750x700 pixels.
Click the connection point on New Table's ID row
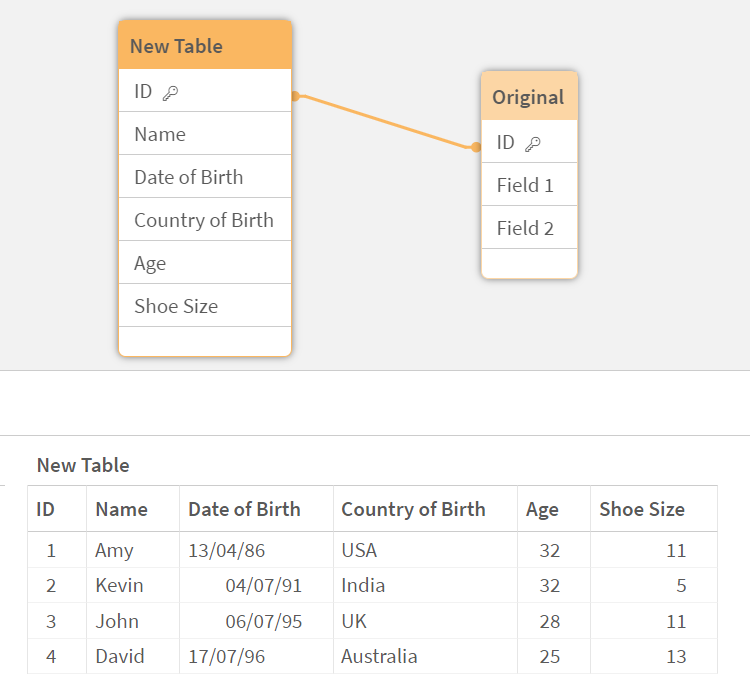pyautogui.click(x=295, y=96)
